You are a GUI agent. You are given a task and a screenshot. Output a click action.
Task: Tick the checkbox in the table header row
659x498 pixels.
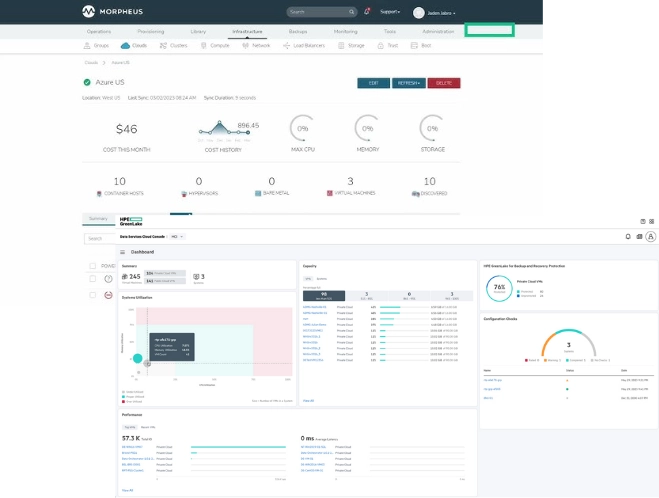click(93, 265)
